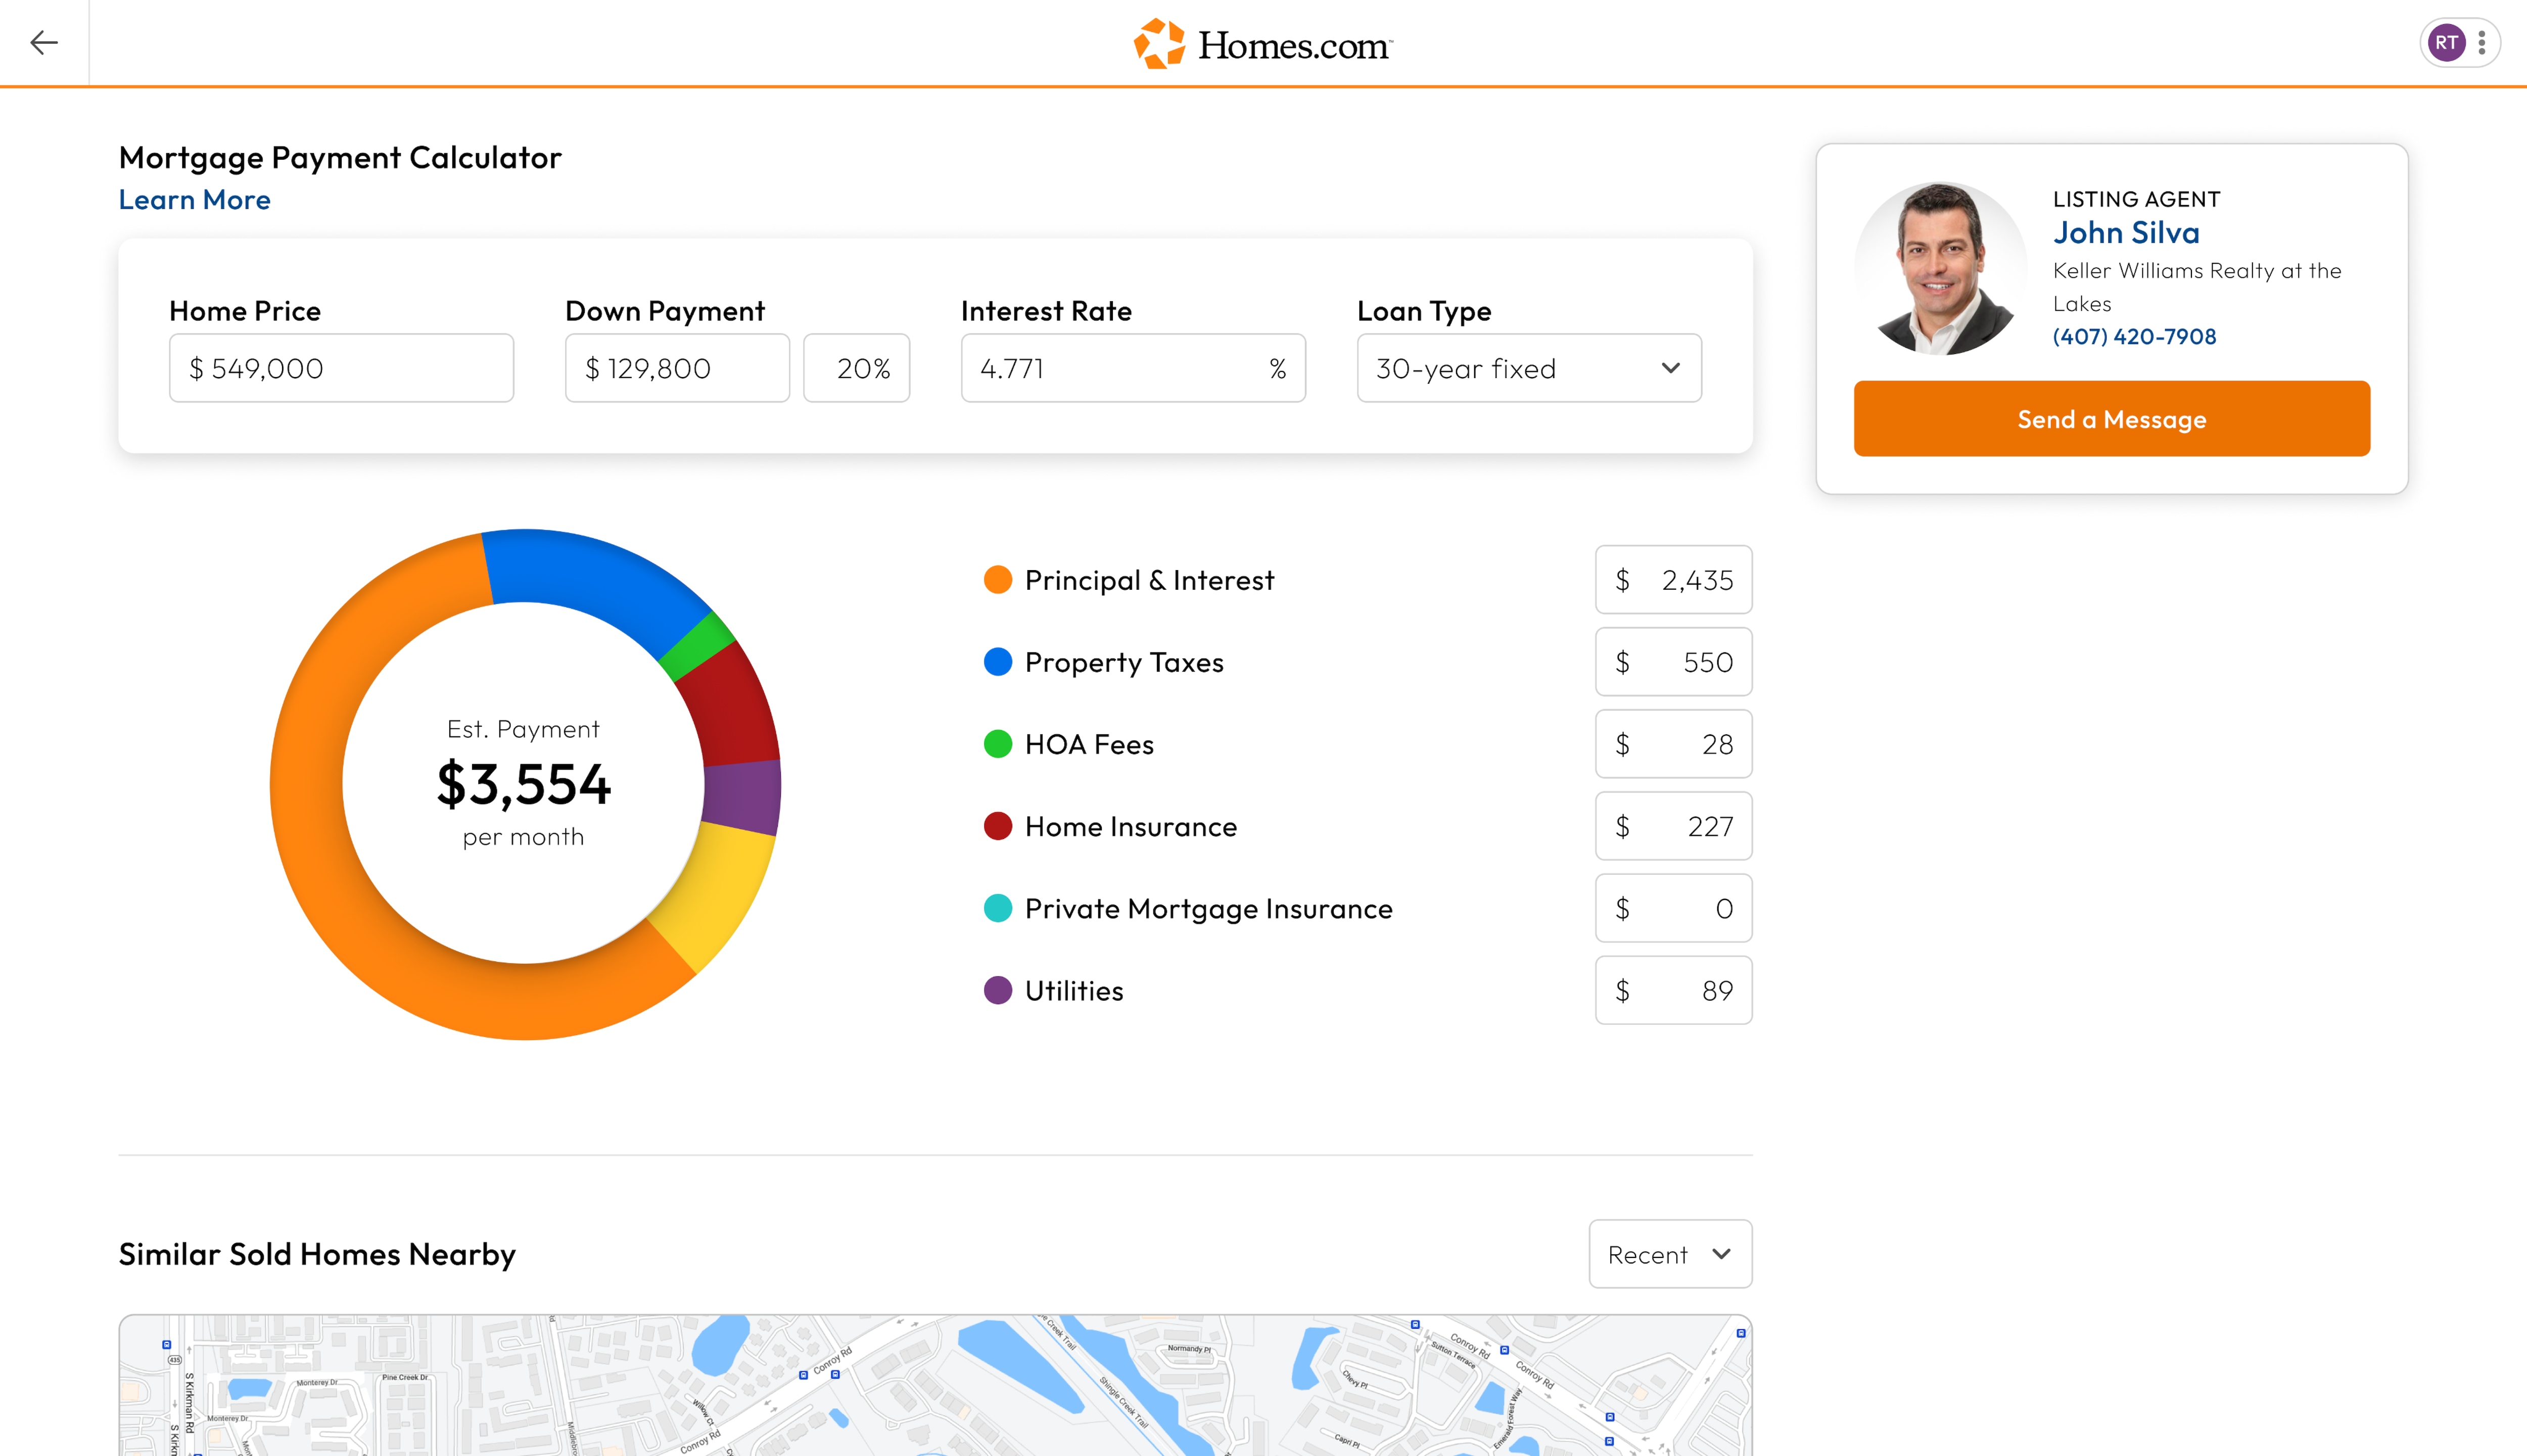The height and width of the screenshot is (1456, 2527).
Task: Edit the HOA Fees amount field
Action: click(x=1673, y=744)
